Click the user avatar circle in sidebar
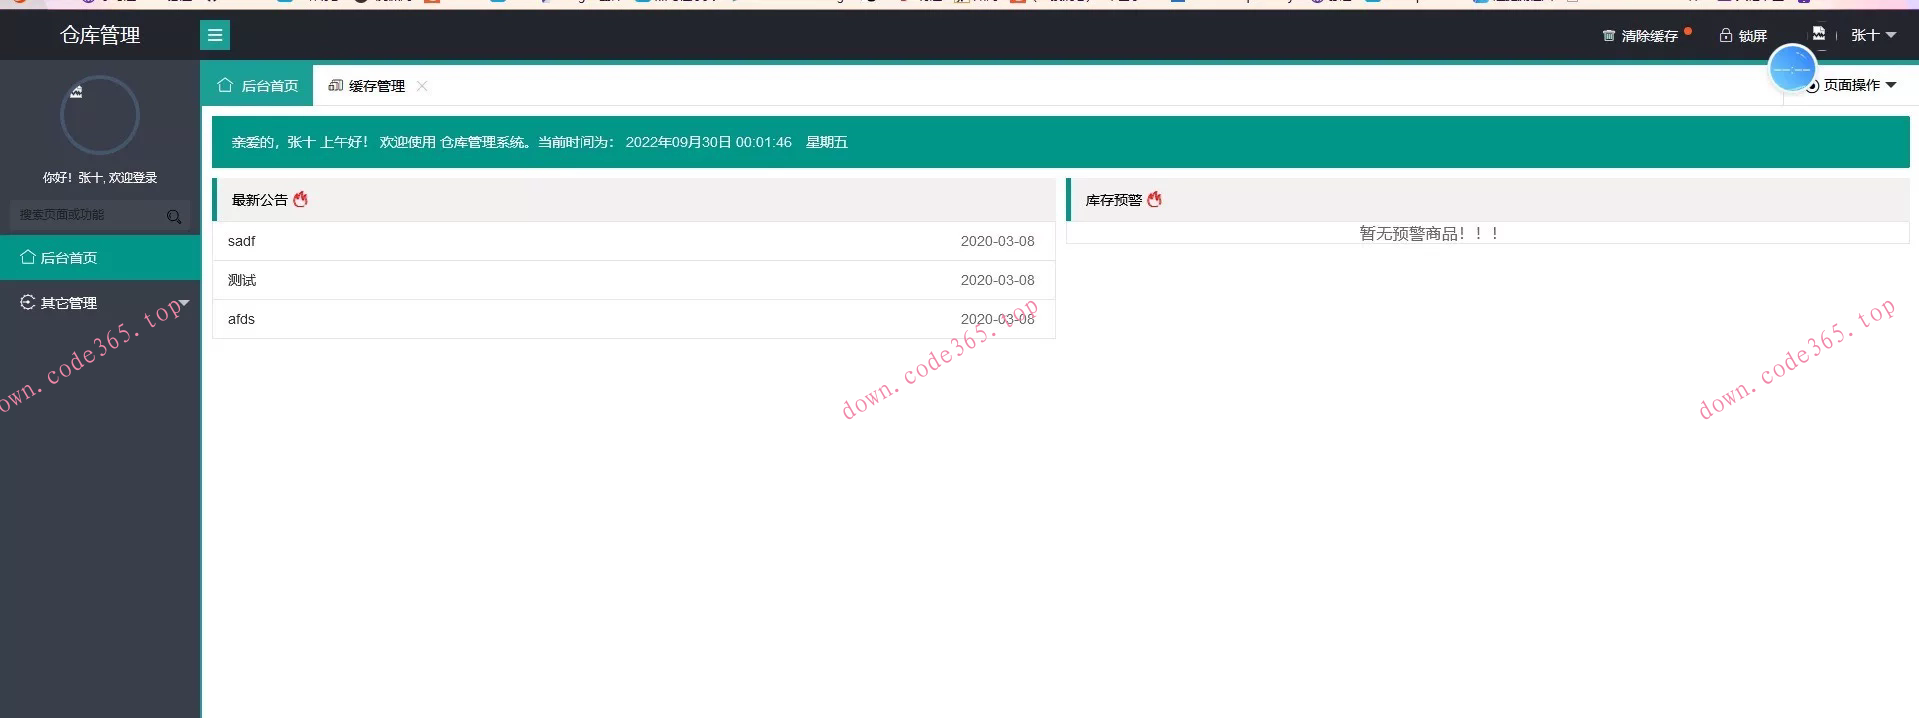The width and height of the screenshot is (1919, 718). (x=100, y=115)
